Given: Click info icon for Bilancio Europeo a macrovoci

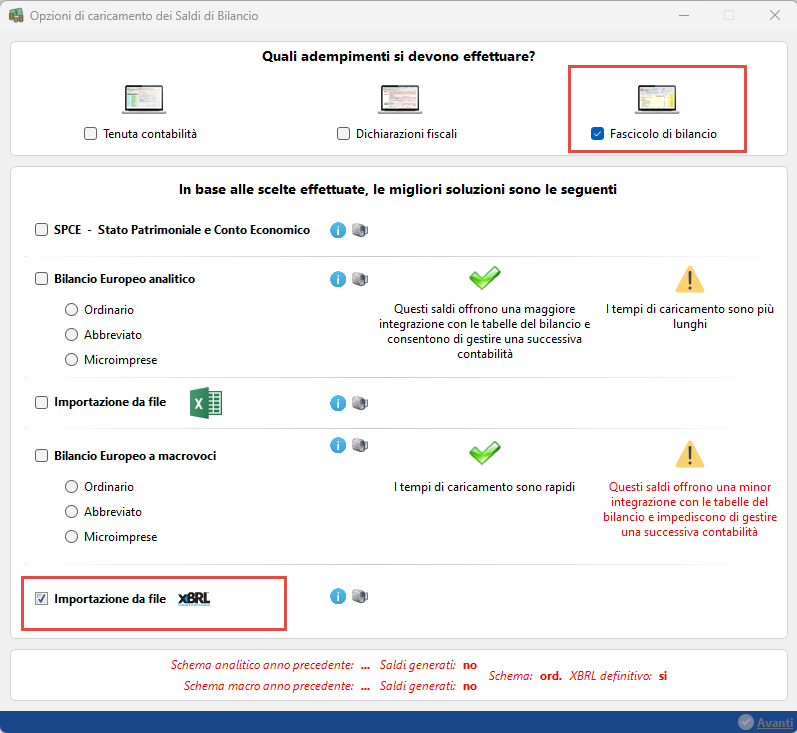Looking at the screenshot, I should click(x=338, y=445).
